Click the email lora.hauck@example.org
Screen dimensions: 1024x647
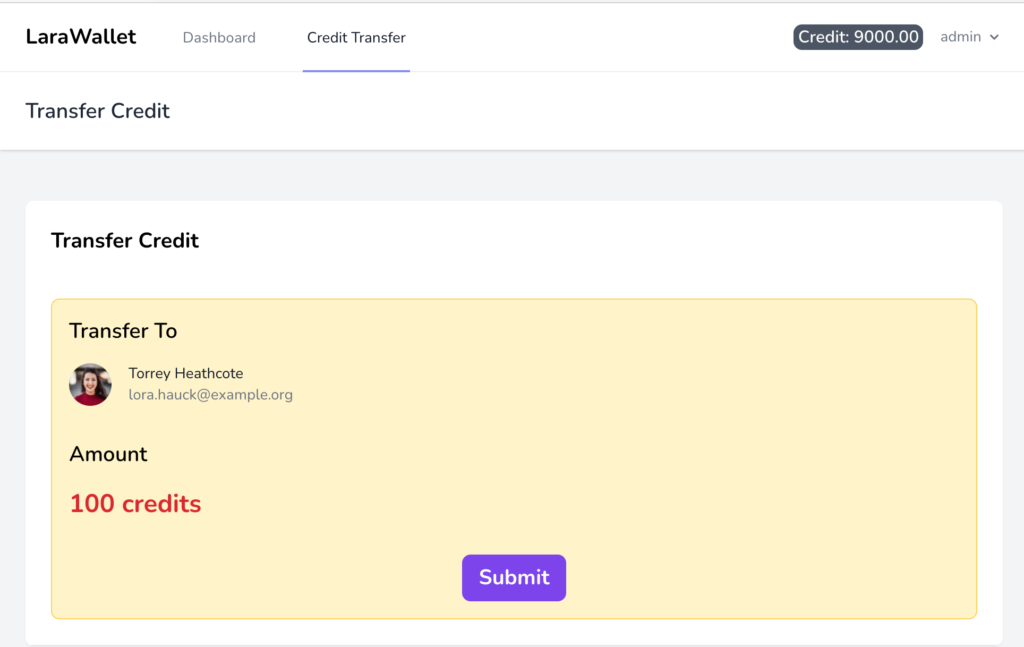click(x=210, y=395)
